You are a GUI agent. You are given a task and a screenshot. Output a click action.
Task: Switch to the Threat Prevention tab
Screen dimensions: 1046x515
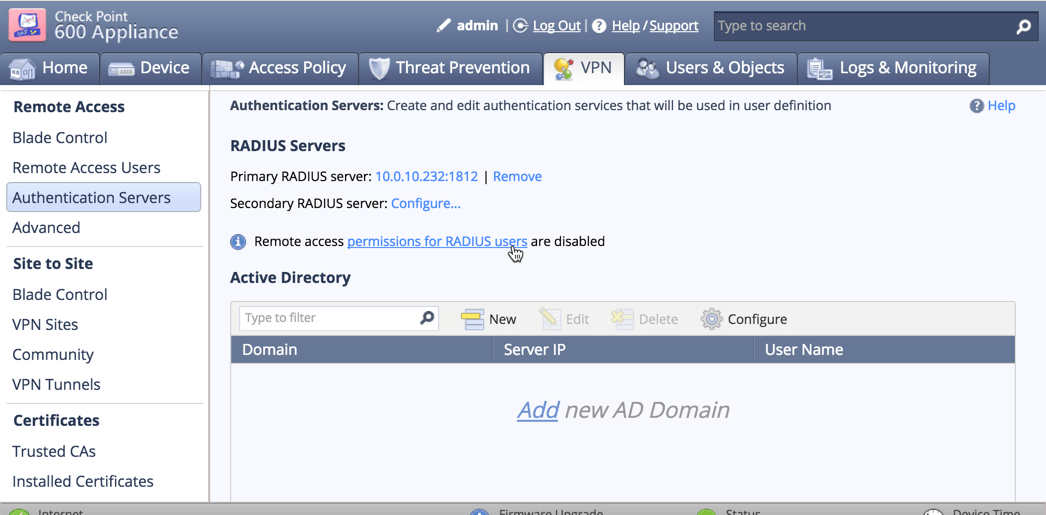coord(449,68)
